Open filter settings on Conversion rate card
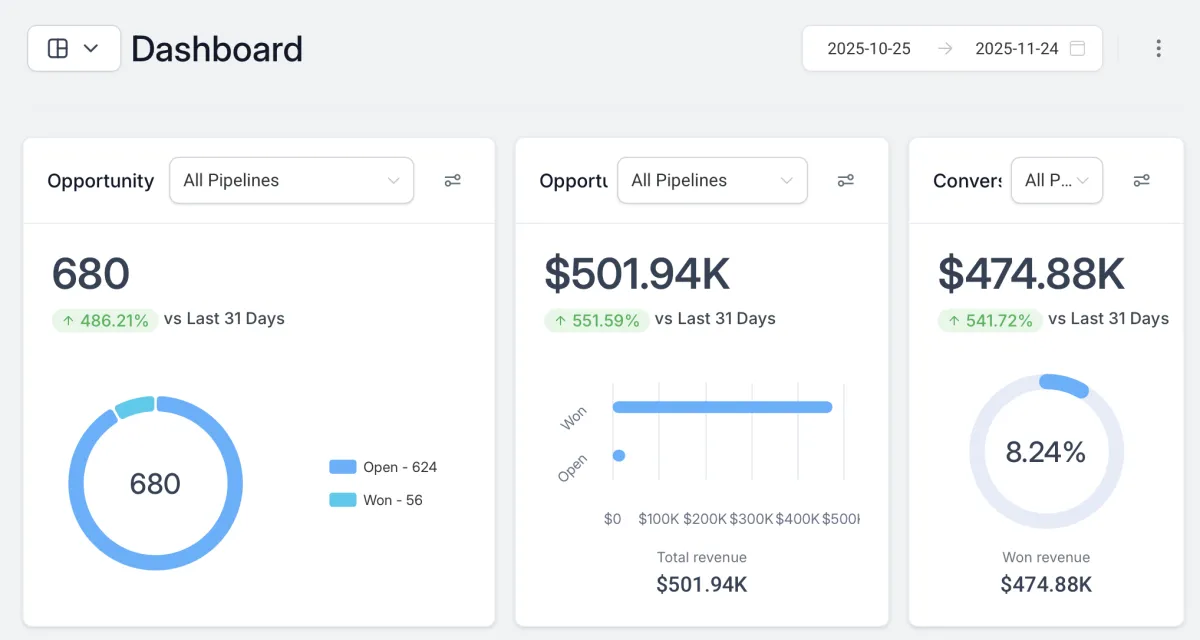The height and width of the screenshot is (640, 1200). click(x=1141, y=180)
